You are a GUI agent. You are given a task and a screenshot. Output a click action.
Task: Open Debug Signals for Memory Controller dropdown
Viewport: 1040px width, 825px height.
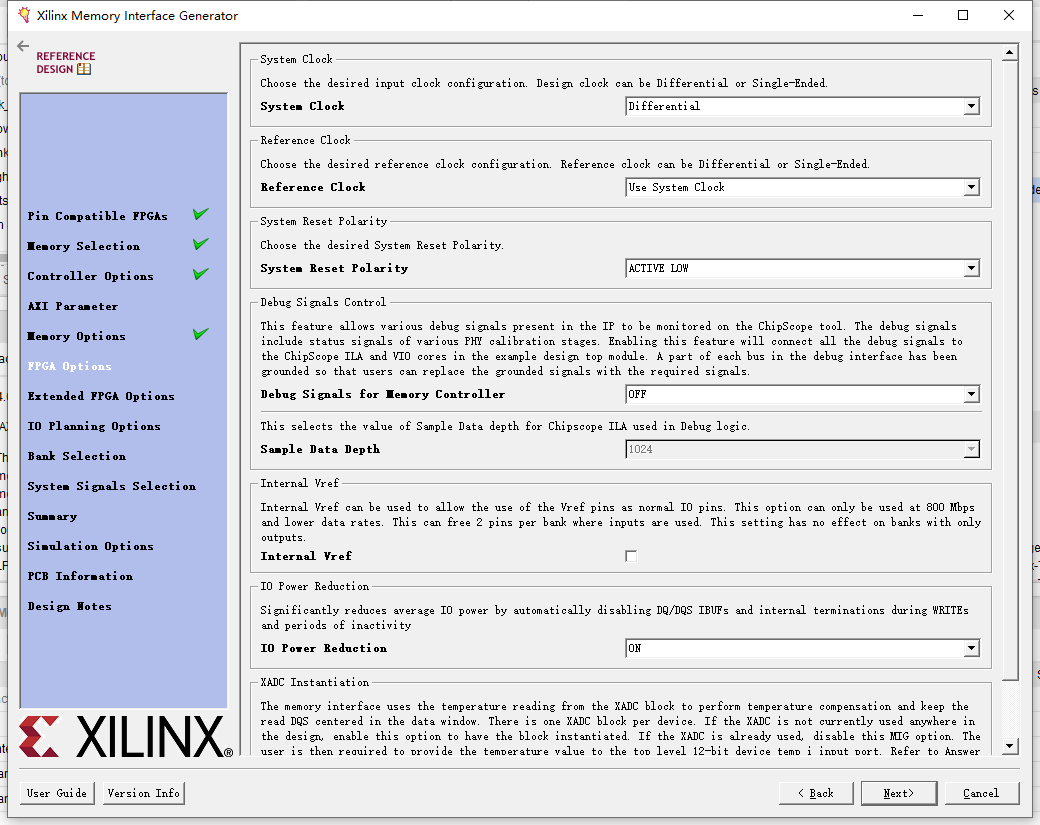pyautogui.click(x=803, y=394)
